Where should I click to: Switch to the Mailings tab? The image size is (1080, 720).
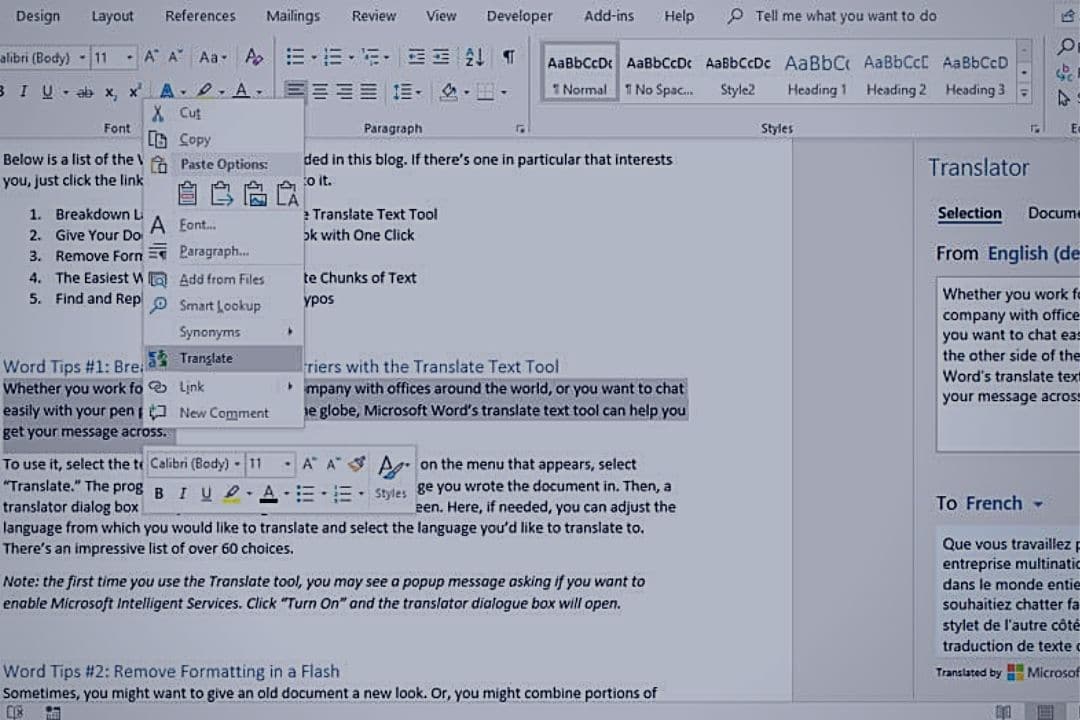click(x=293, y=16)
